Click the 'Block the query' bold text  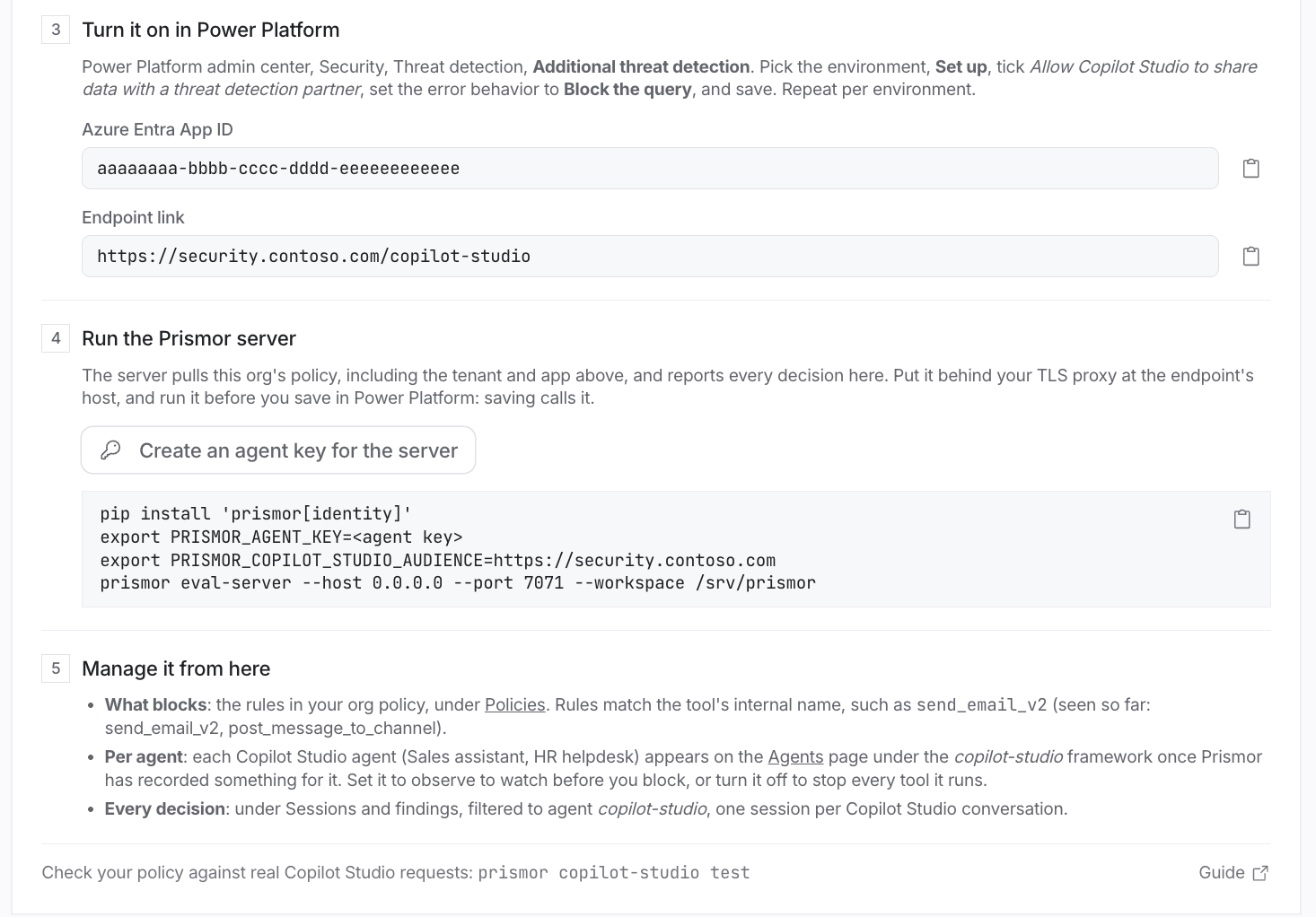[628, 89]
